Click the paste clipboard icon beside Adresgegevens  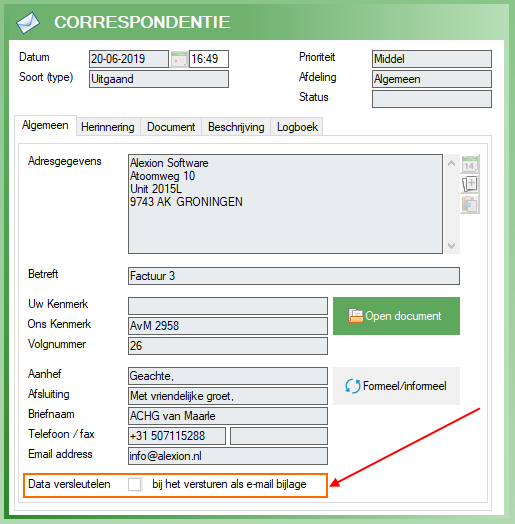click(x=470, y=204)
